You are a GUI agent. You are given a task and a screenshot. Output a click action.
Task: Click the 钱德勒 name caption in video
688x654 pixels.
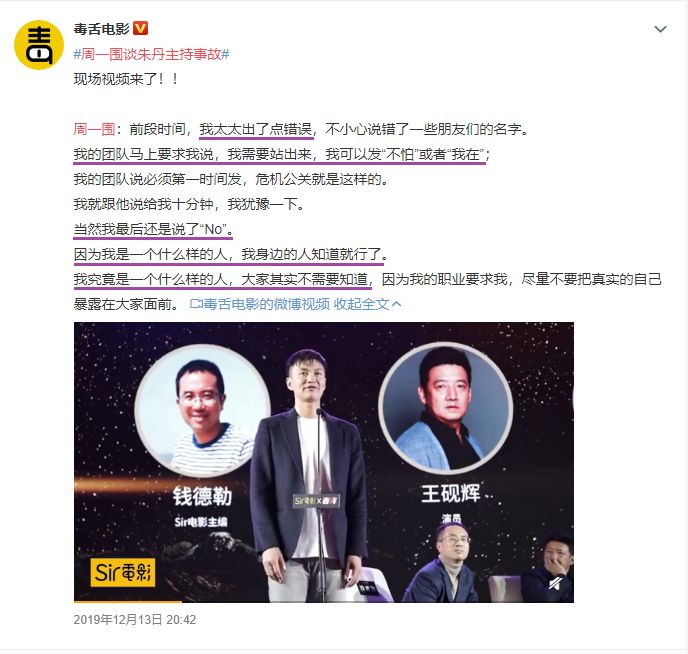coord(202,496)
